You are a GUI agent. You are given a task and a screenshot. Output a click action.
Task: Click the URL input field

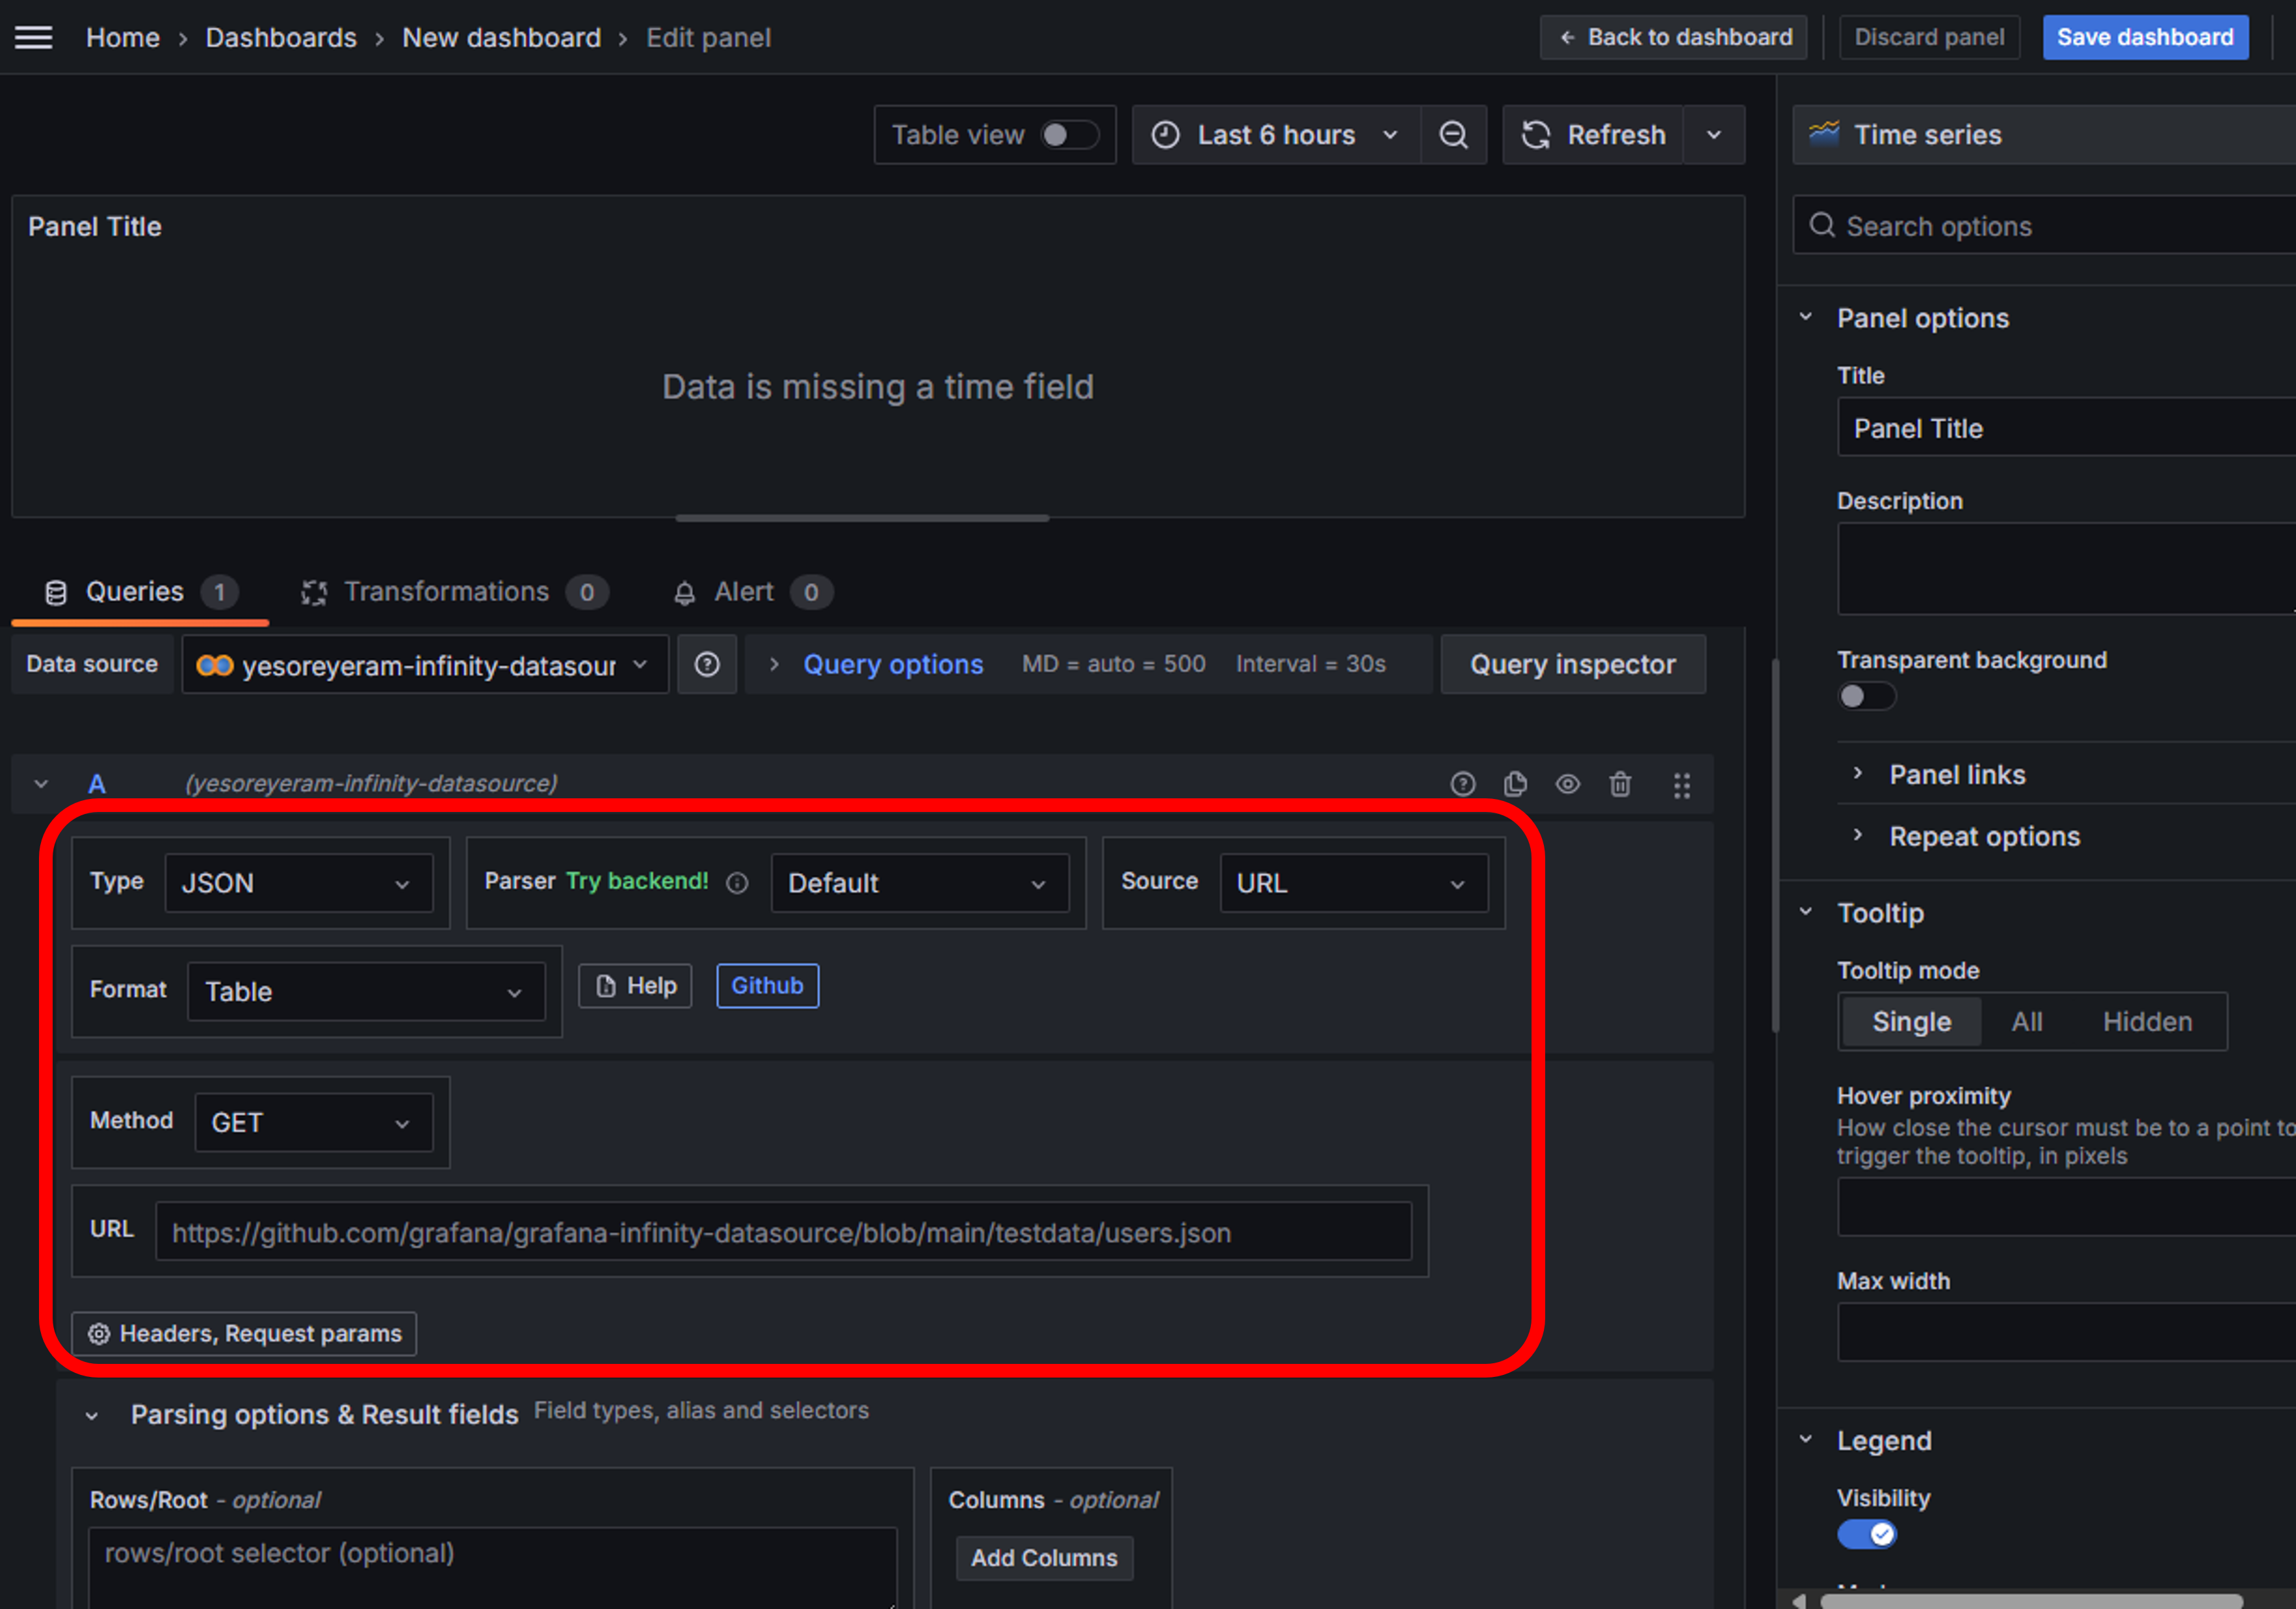[x=783, y=1232]
